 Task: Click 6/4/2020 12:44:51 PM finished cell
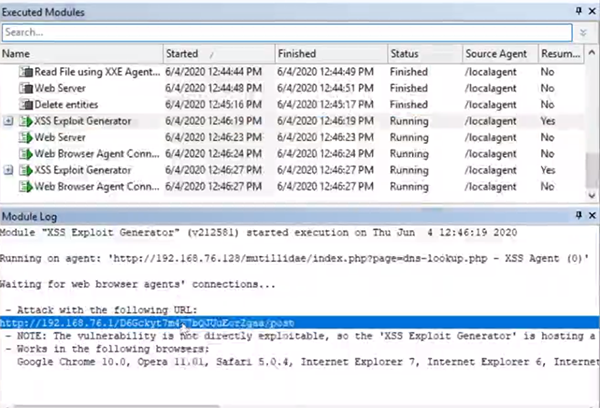tap(325, 88)
